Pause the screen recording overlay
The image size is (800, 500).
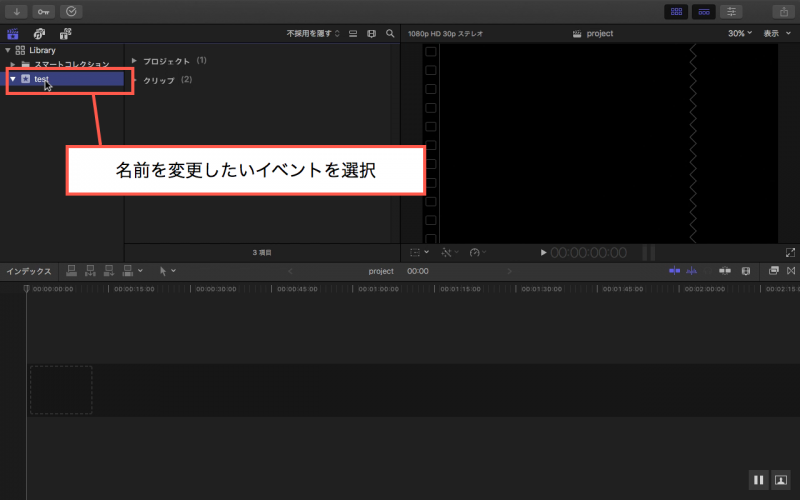[759, 480]
